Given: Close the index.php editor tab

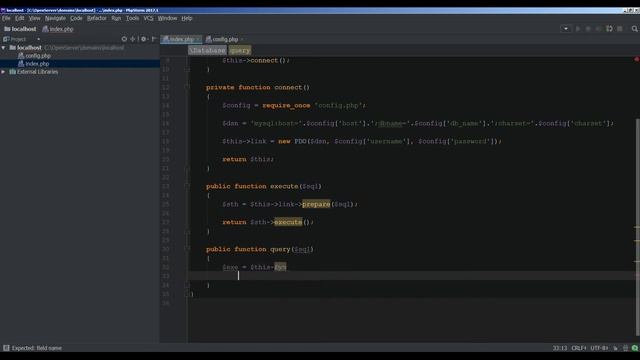Looking at the screenshot, I should 198,39.
